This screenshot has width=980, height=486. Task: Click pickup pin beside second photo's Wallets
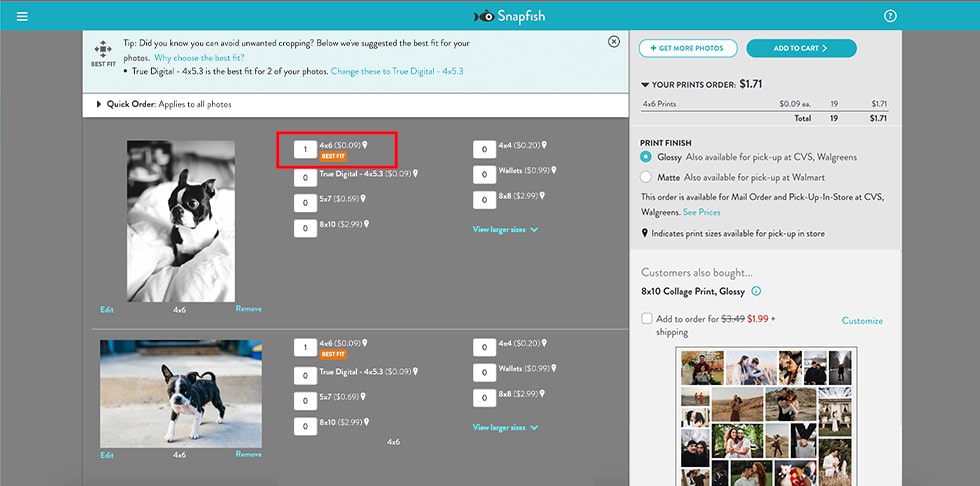(x=553, y=369)
